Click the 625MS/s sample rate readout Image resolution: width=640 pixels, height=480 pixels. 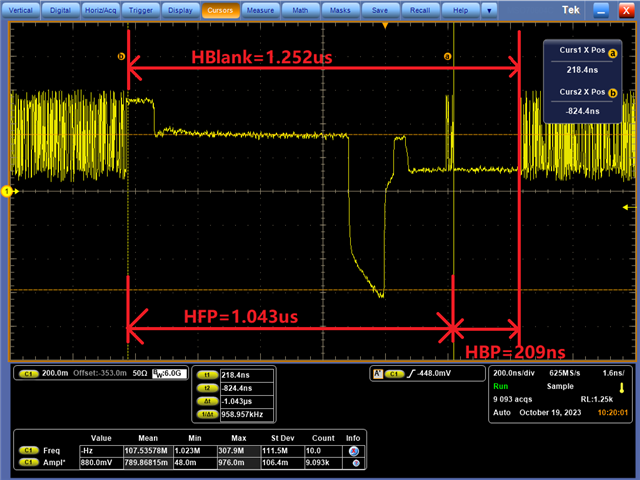564,373
